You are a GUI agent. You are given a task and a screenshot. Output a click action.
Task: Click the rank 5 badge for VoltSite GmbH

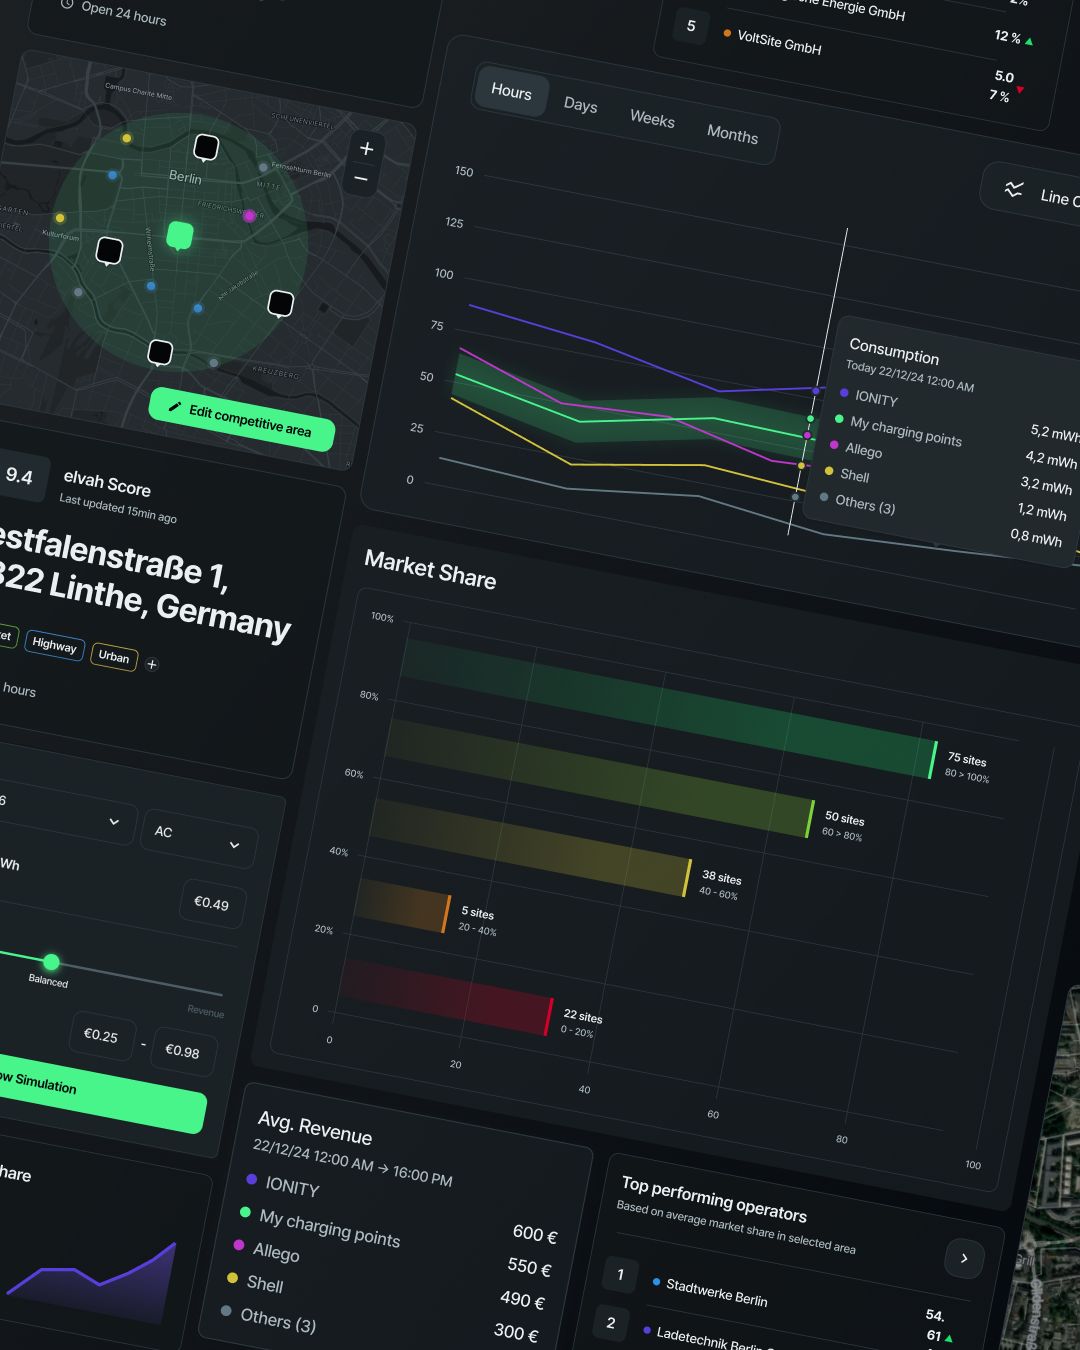pyautogui.click(x=691, y=26)
